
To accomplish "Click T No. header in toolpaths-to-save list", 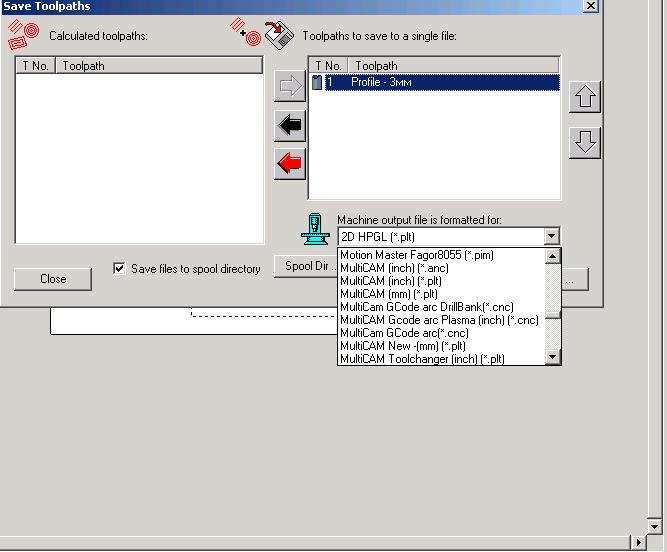I will pyautogui.click(x=328, y=66).
